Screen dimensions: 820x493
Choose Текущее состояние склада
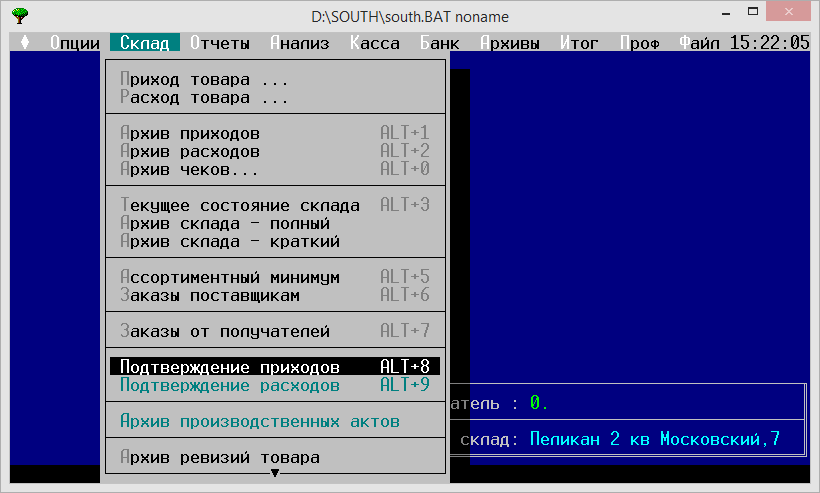click(x=239, y=205)
